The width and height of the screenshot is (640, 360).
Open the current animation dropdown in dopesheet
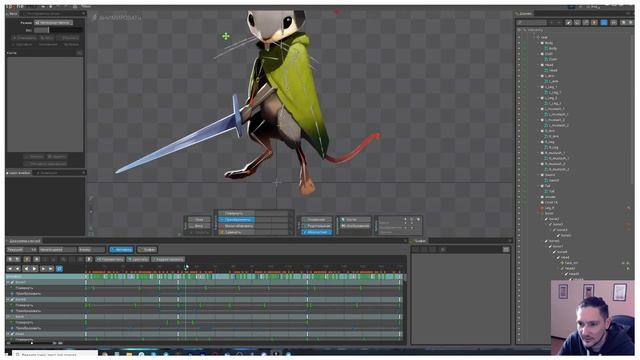click(x=22, y=249)
